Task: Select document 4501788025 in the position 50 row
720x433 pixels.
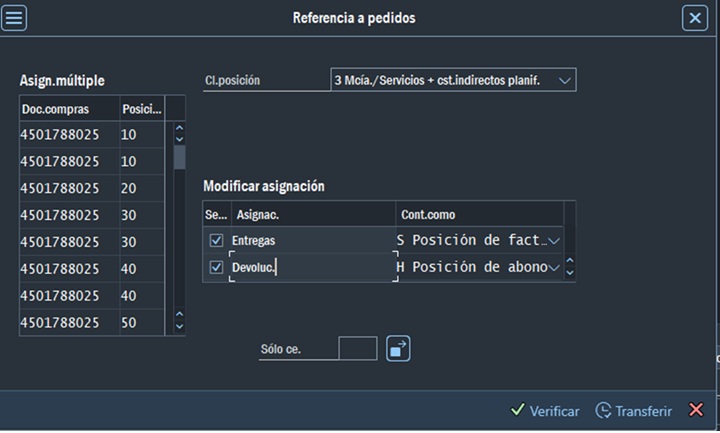Action: 69,322
